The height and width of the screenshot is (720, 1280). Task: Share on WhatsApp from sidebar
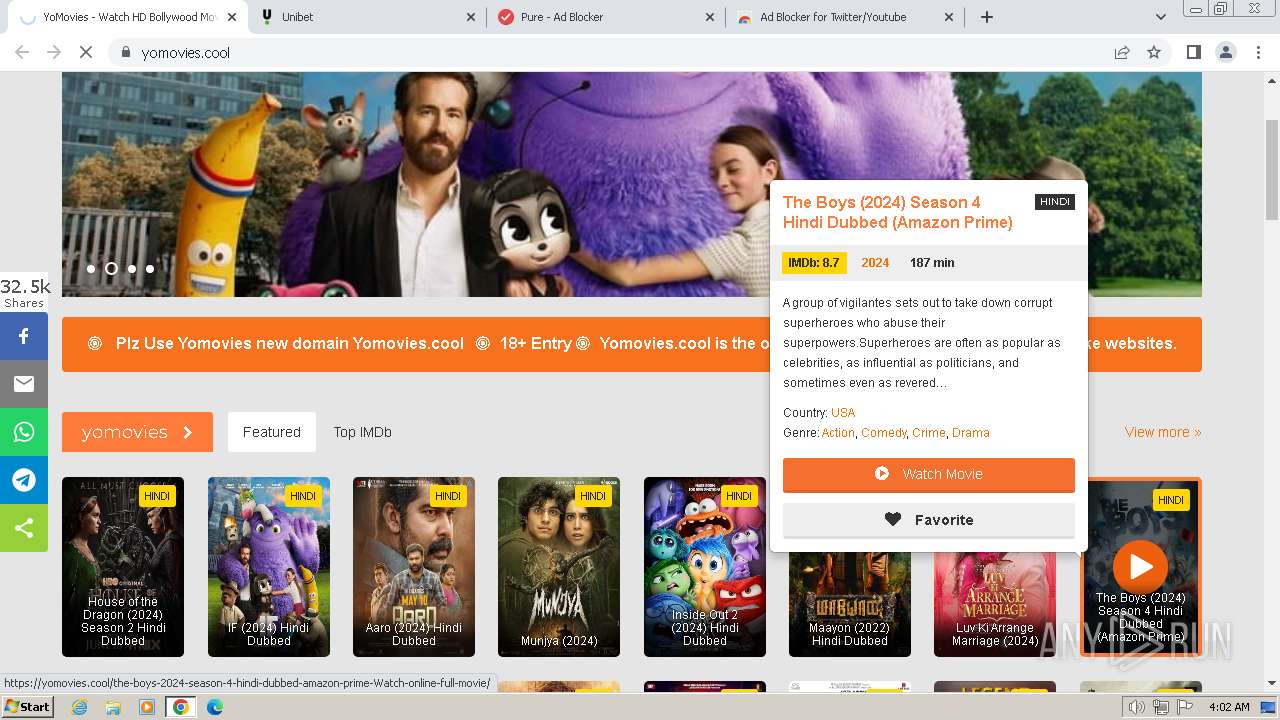click(24, 432)
